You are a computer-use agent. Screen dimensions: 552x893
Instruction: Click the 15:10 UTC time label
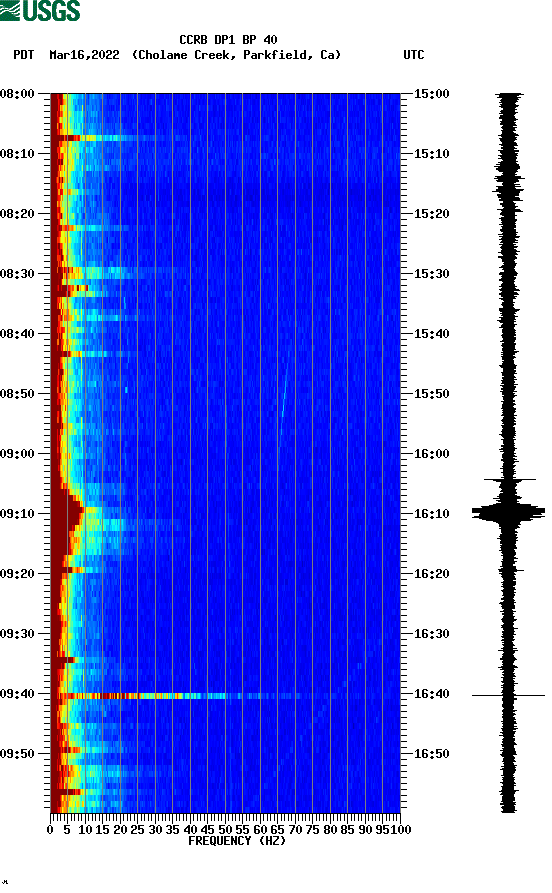(x=431, y=154)
